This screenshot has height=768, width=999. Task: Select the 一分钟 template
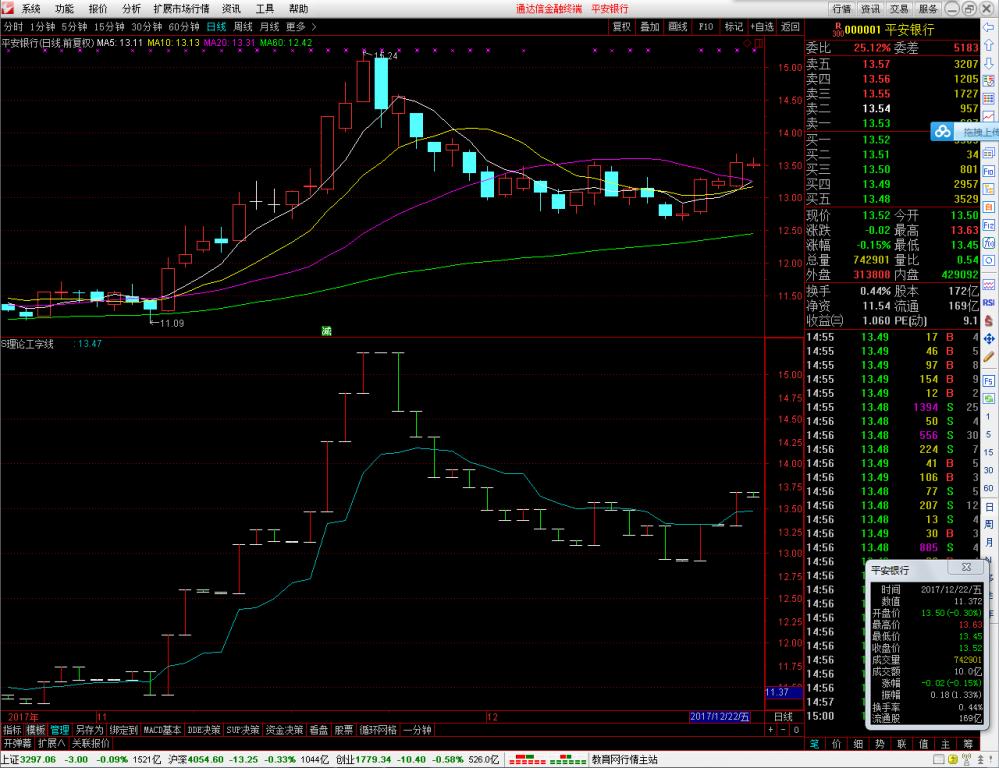tap(417, 730)
